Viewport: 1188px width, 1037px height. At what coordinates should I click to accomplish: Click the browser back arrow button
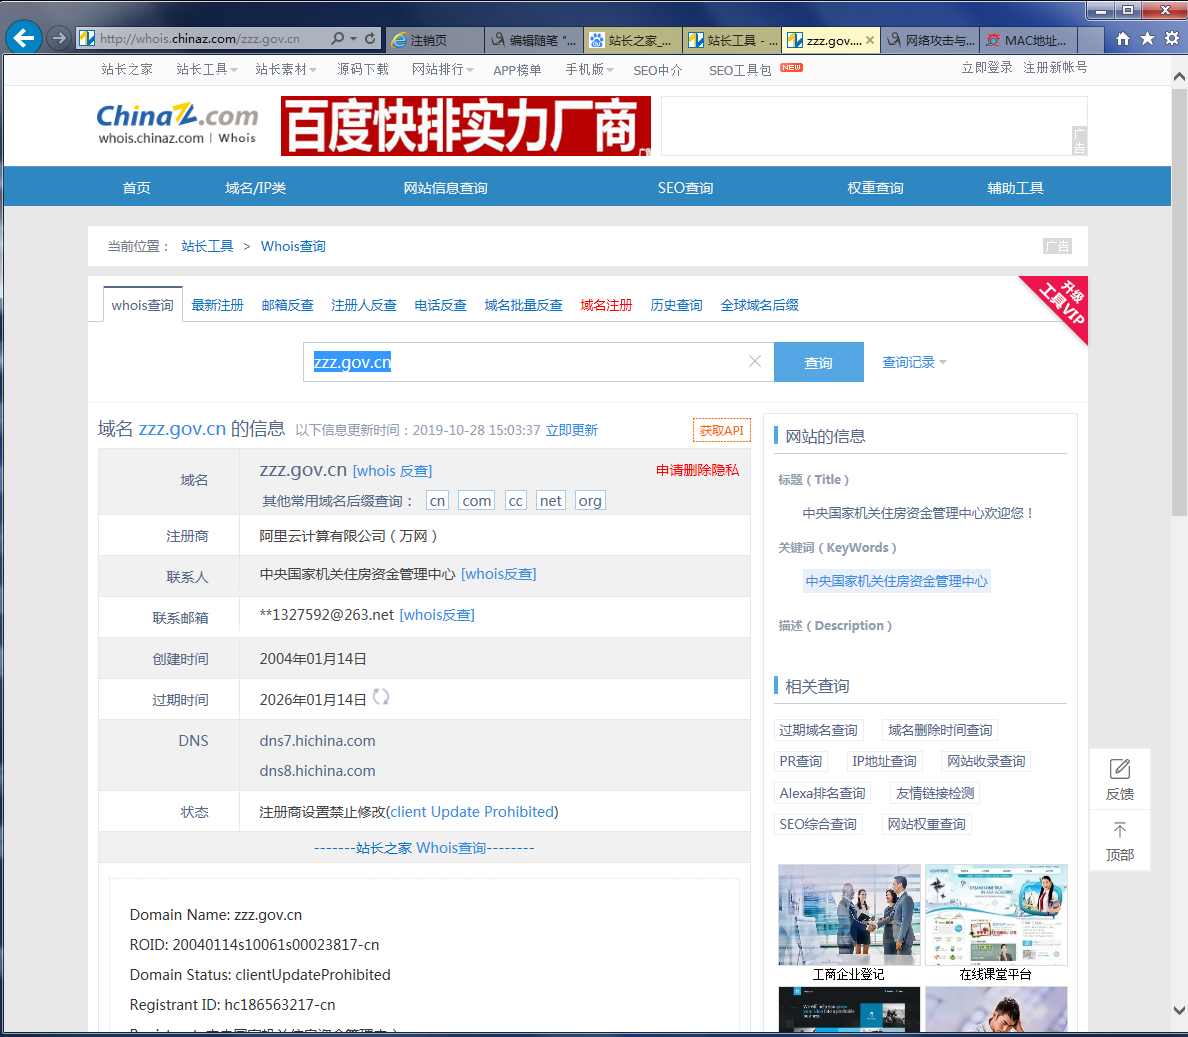pyautogui.click(x=23, y=38)
